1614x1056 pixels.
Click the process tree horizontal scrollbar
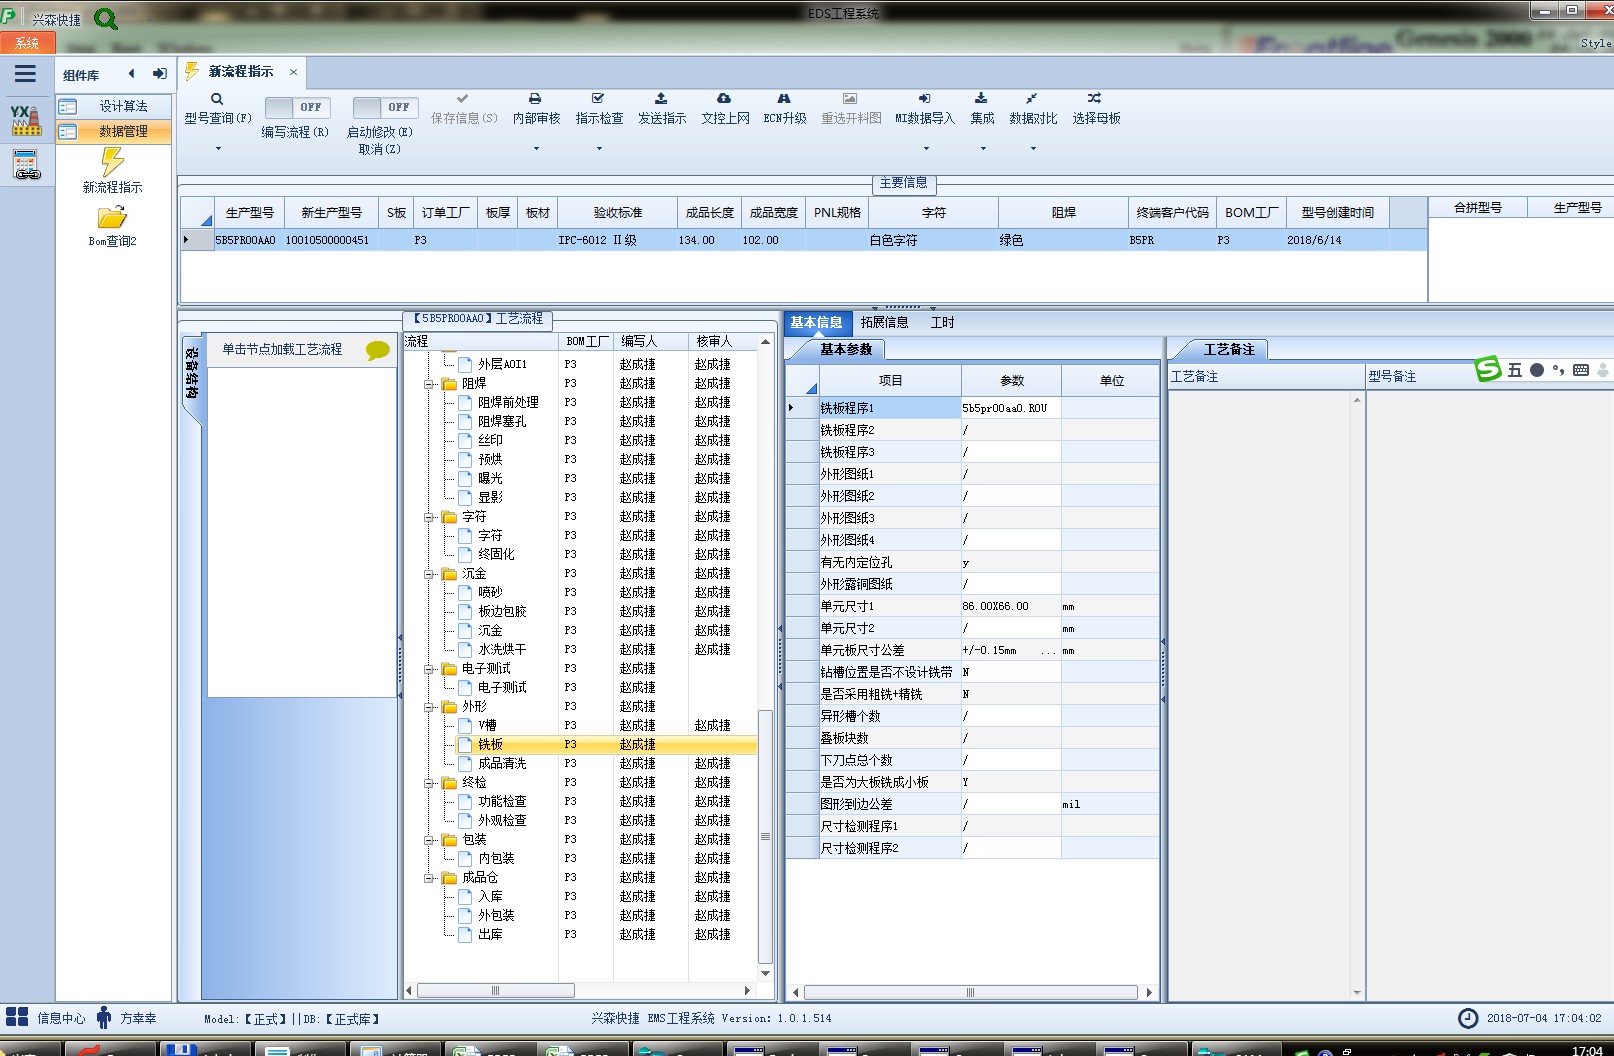point(495,991)
